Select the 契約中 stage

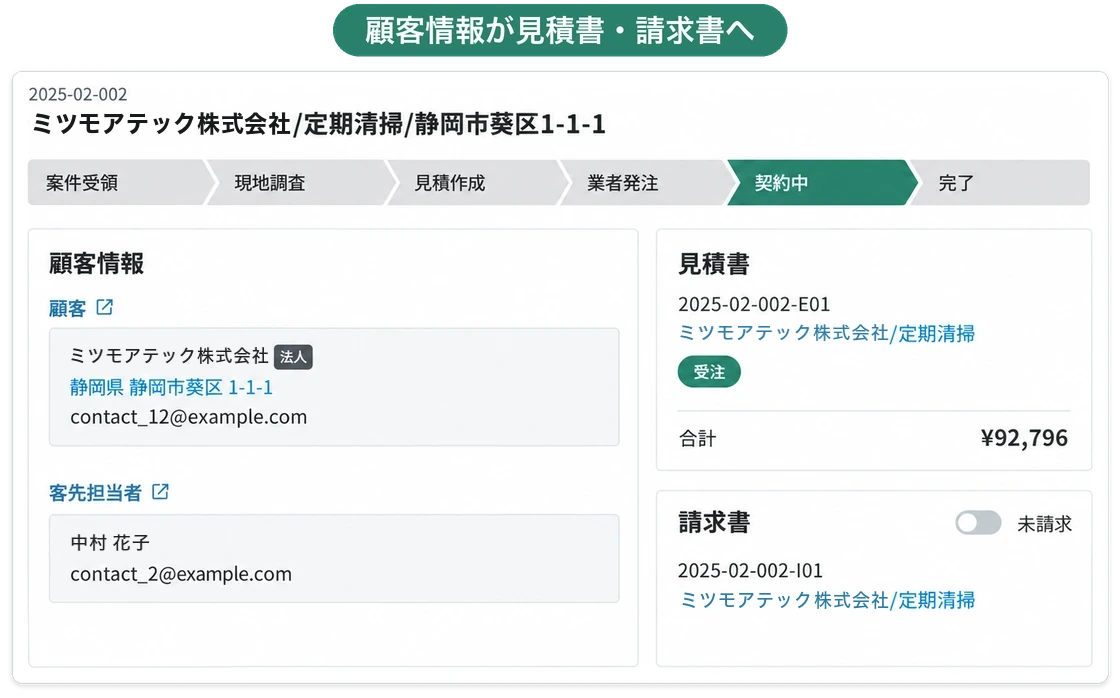click(x=821, y=183)
